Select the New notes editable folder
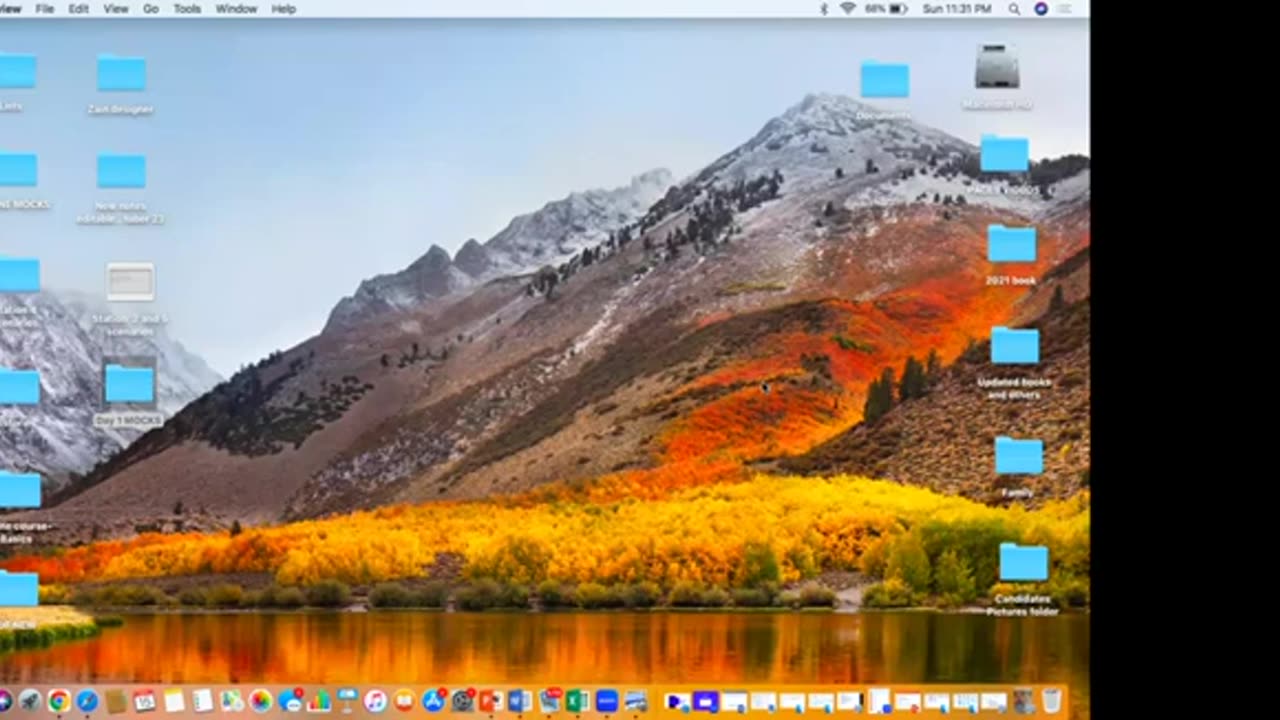The image size is (1280, 720). 121,170
